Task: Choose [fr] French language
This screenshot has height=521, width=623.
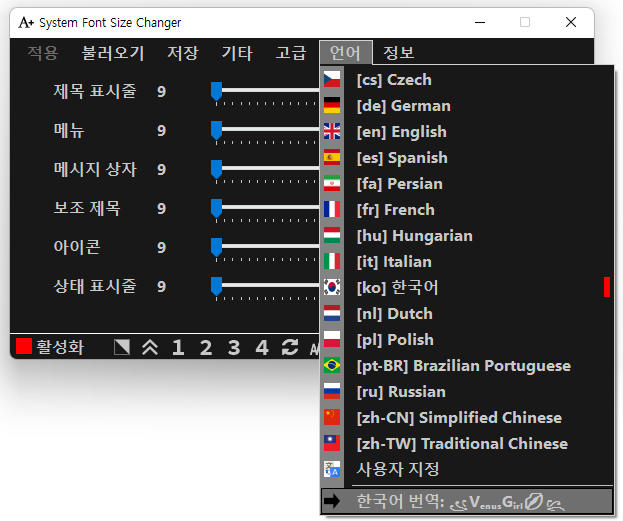Action: pos(467,209)
